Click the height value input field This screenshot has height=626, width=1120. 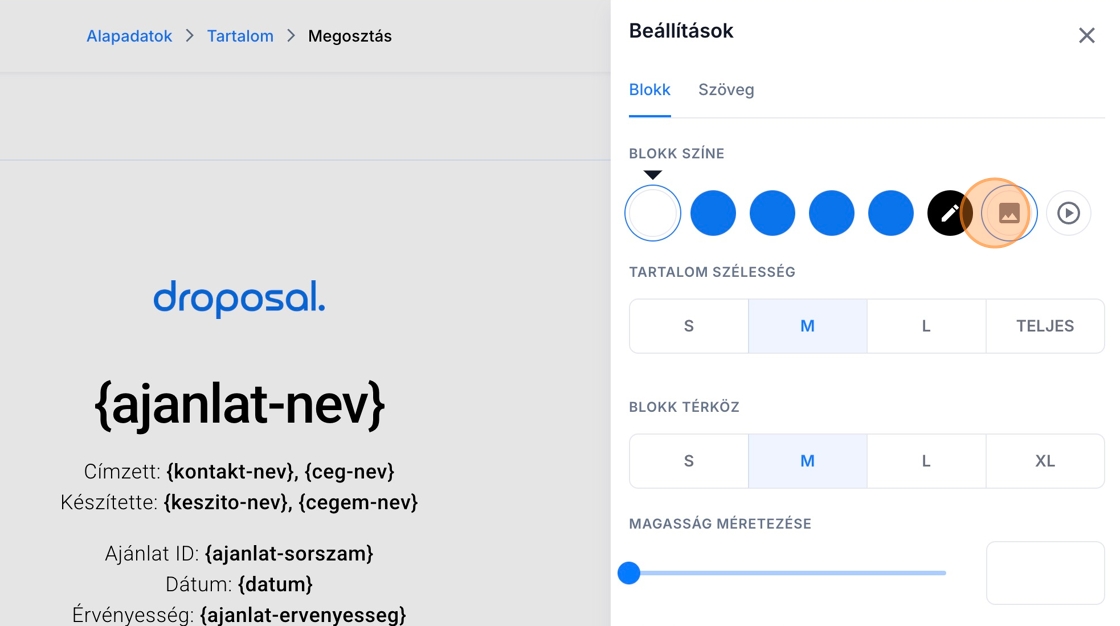(x=1045, y=573)
